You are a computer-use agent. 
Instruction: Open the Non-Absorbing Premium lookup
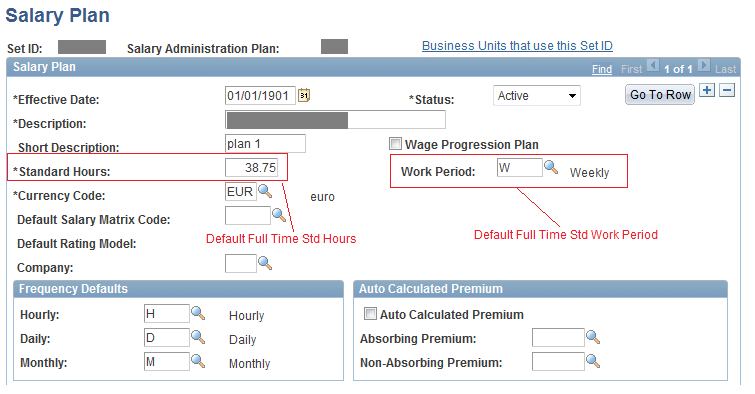tap(593, 361)
